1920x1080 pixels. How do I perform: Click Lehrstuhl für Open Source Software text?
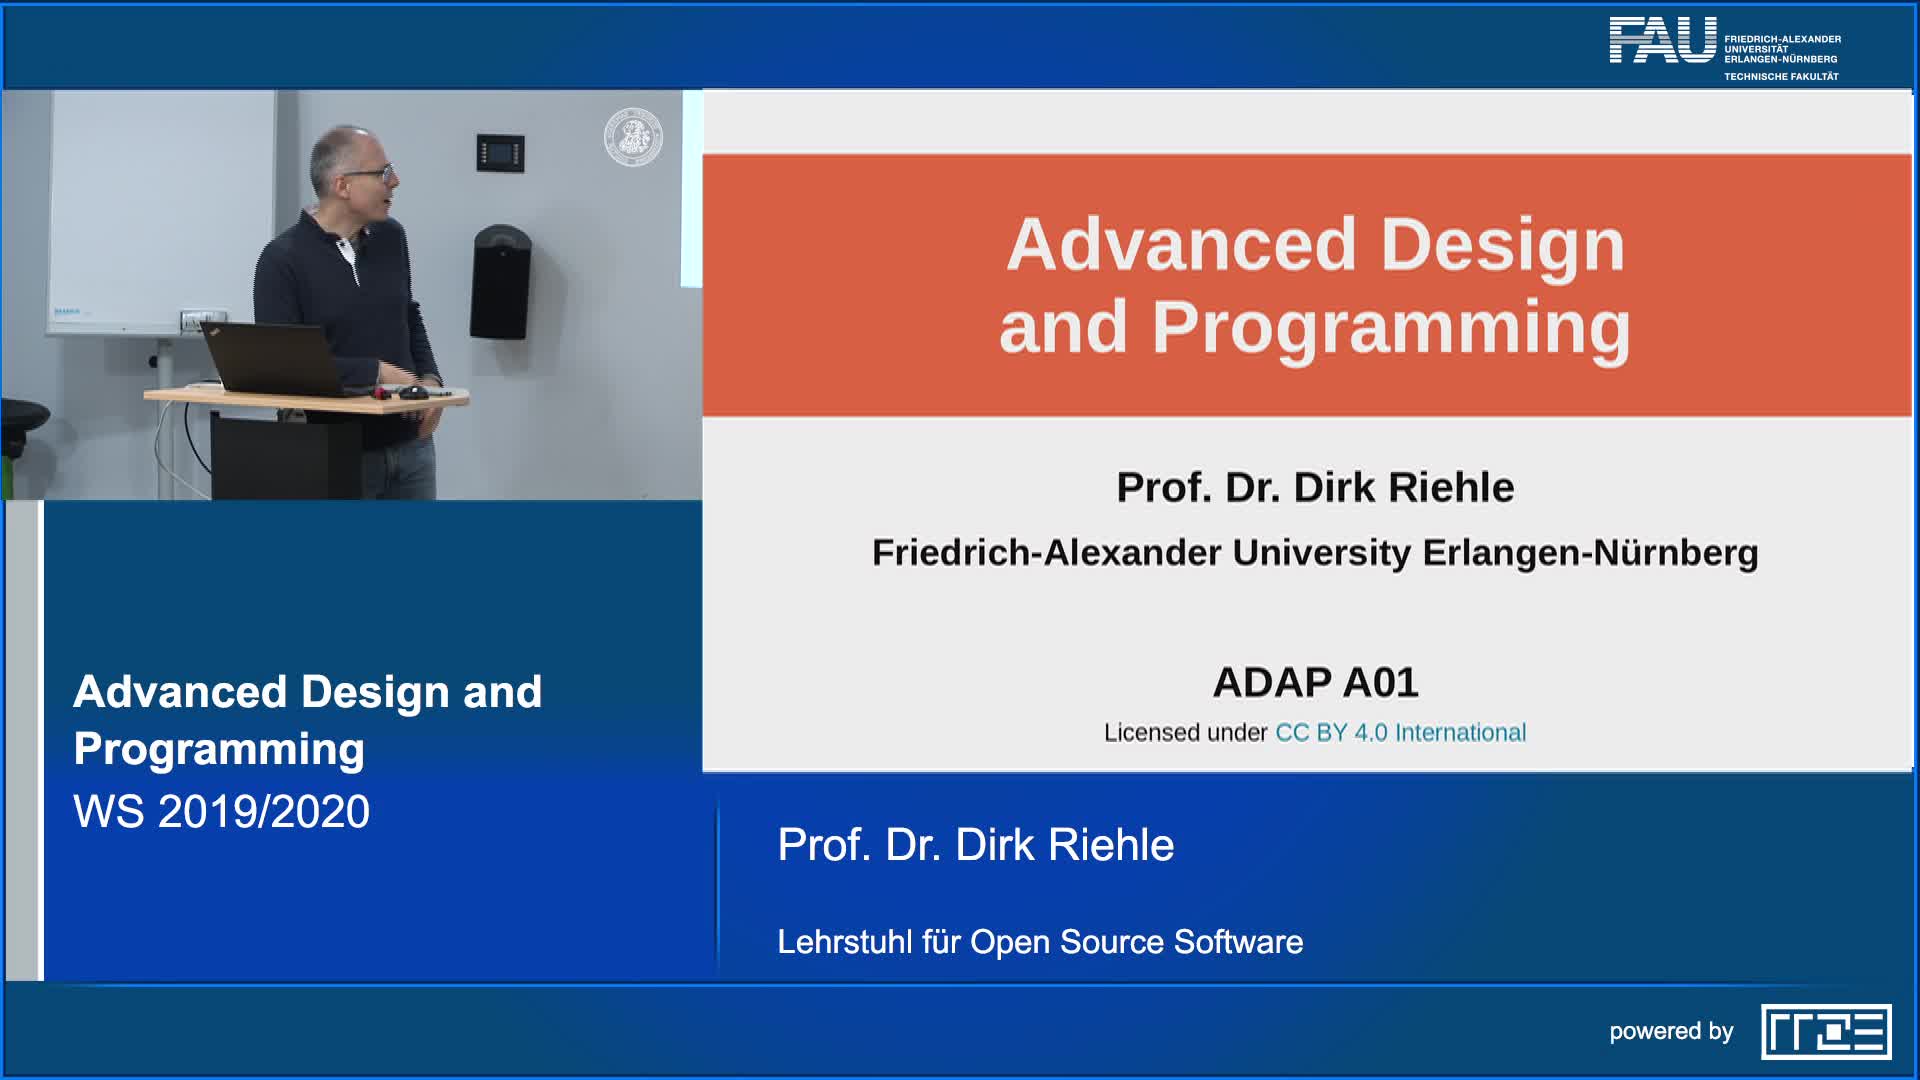coord(1040,942)
